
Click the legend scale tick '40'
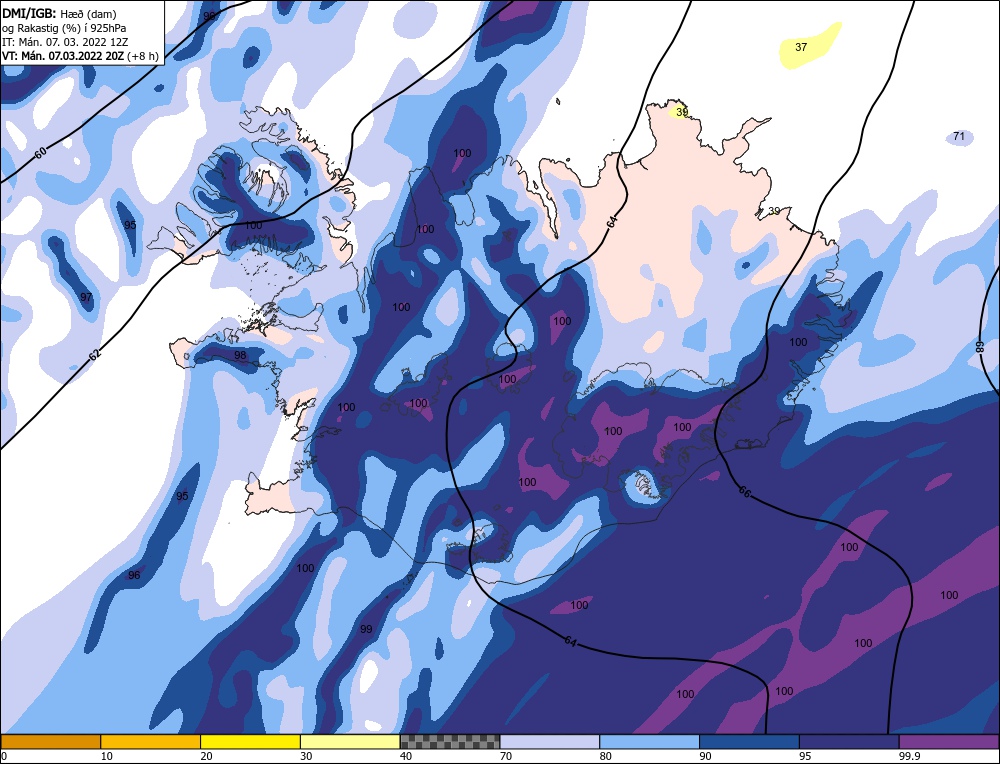coord(406,756)
